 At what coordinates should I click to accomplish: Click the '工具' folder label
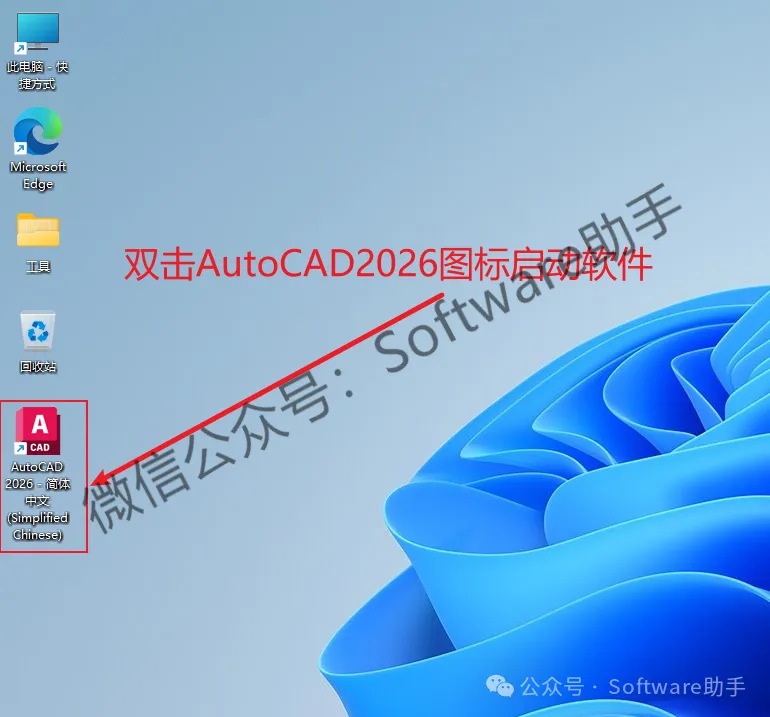38,267
